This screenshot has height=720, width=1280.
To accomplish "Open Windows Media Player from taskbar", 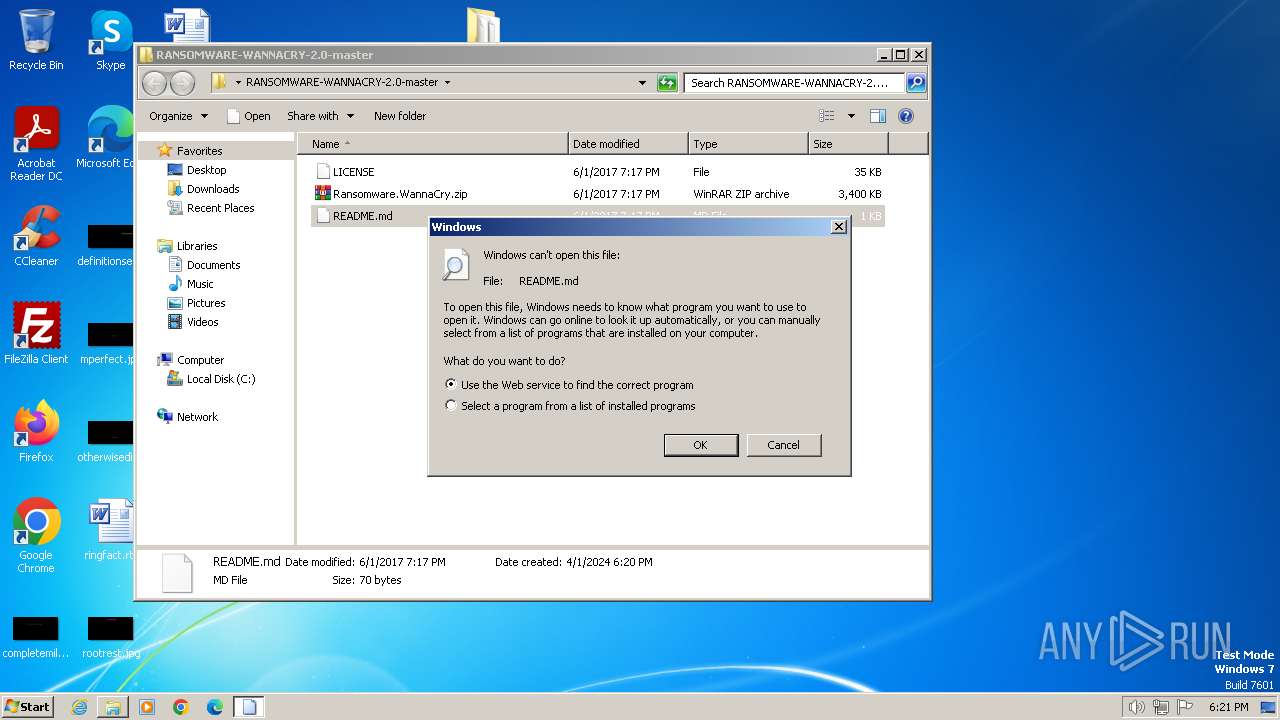I will (x=147, y=707).
